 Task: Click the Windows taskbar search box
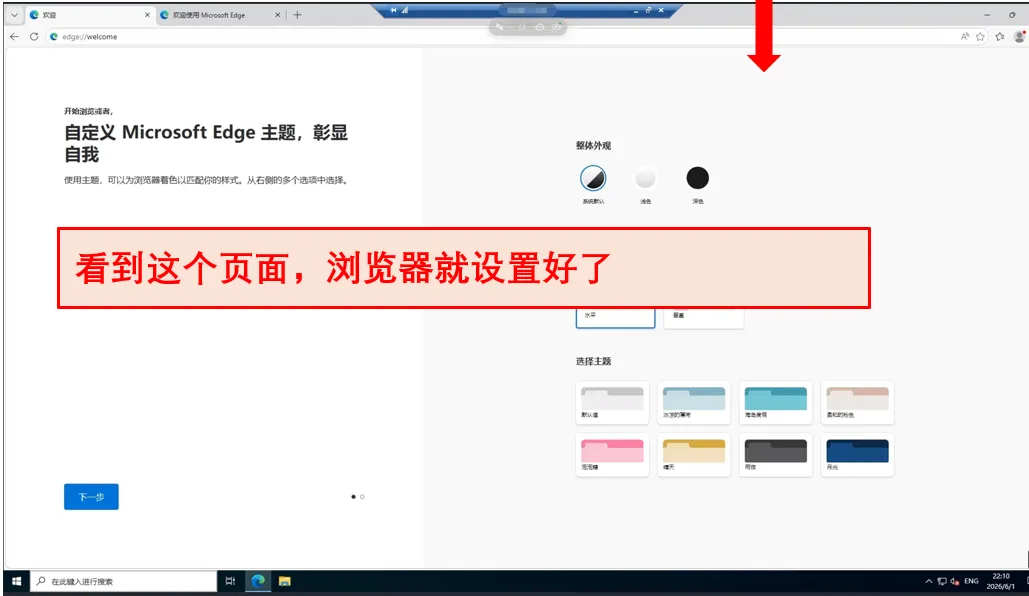tap(123, 581)
